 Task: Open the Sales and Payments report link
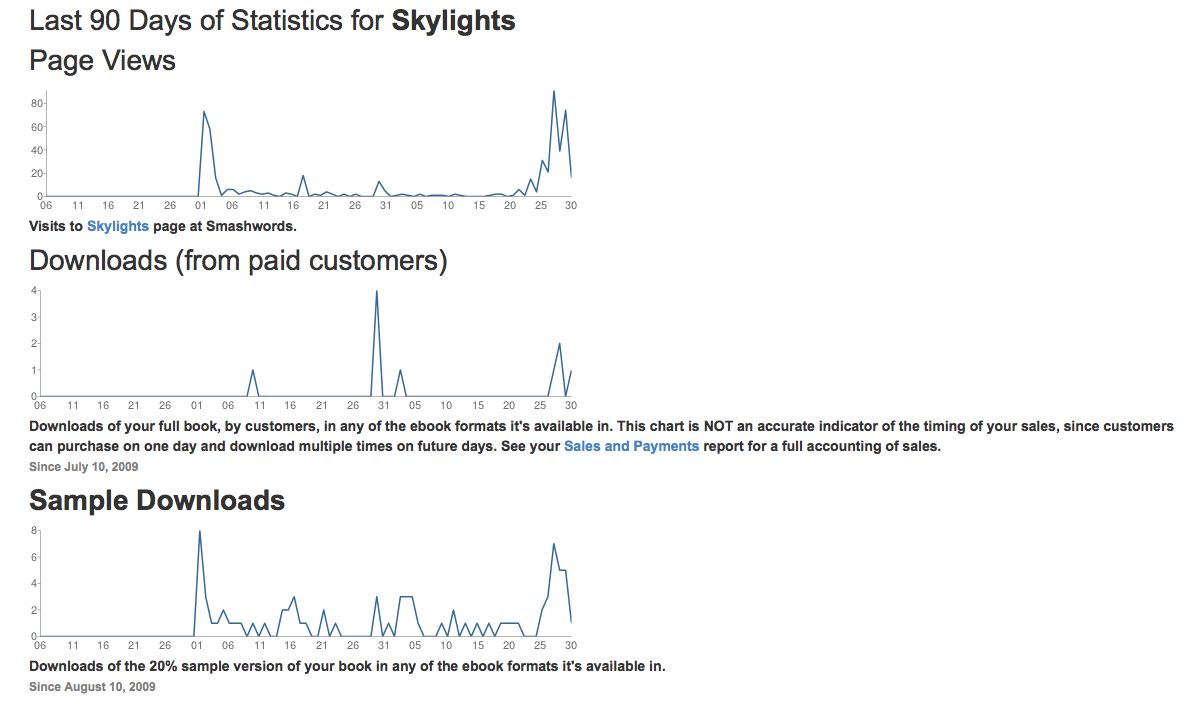click(x=631, y=446)
